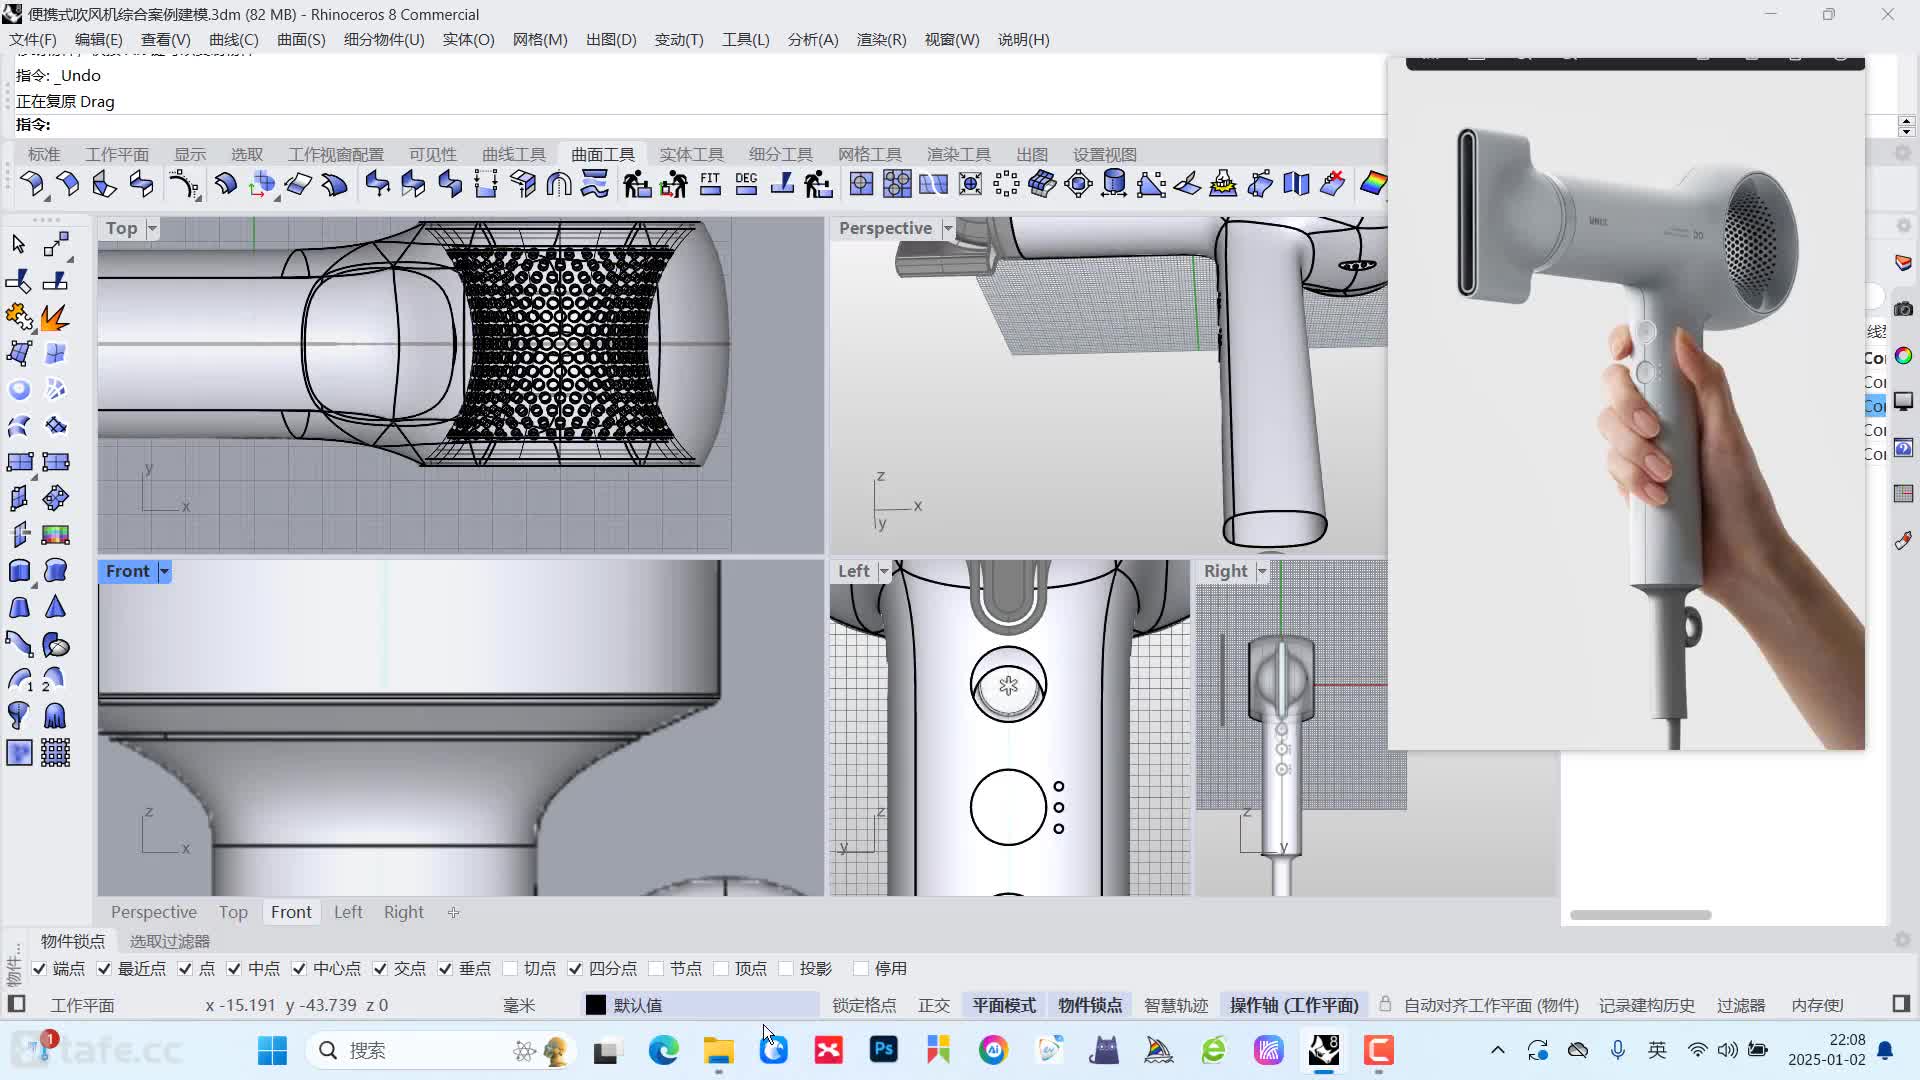This screenshot has width=1920, height=1080.
Task: Switch to the Perspective viewport tab at bottom
Action: click(154, 912)
